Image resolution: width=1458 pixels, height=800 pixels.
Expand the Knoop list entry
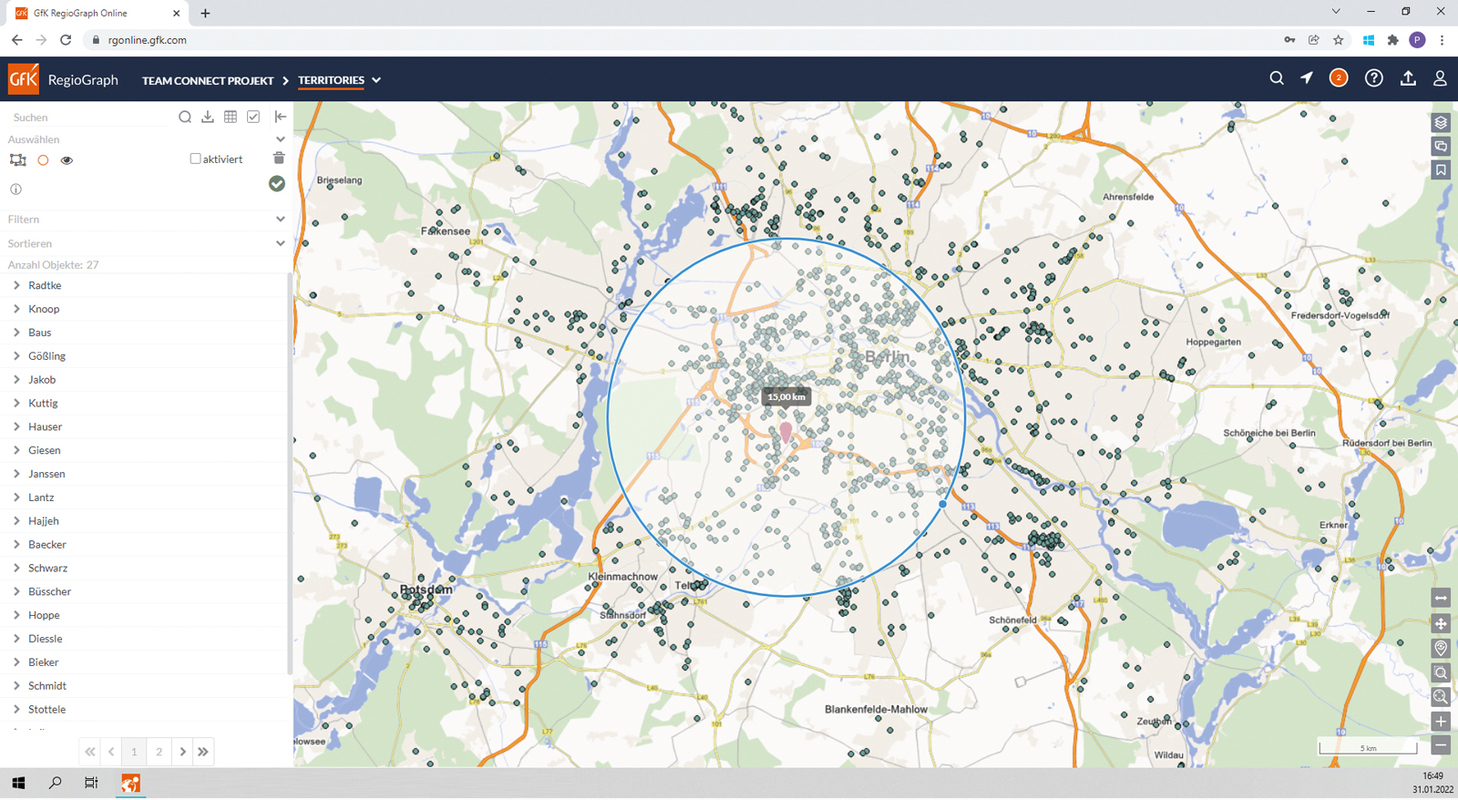17,309
